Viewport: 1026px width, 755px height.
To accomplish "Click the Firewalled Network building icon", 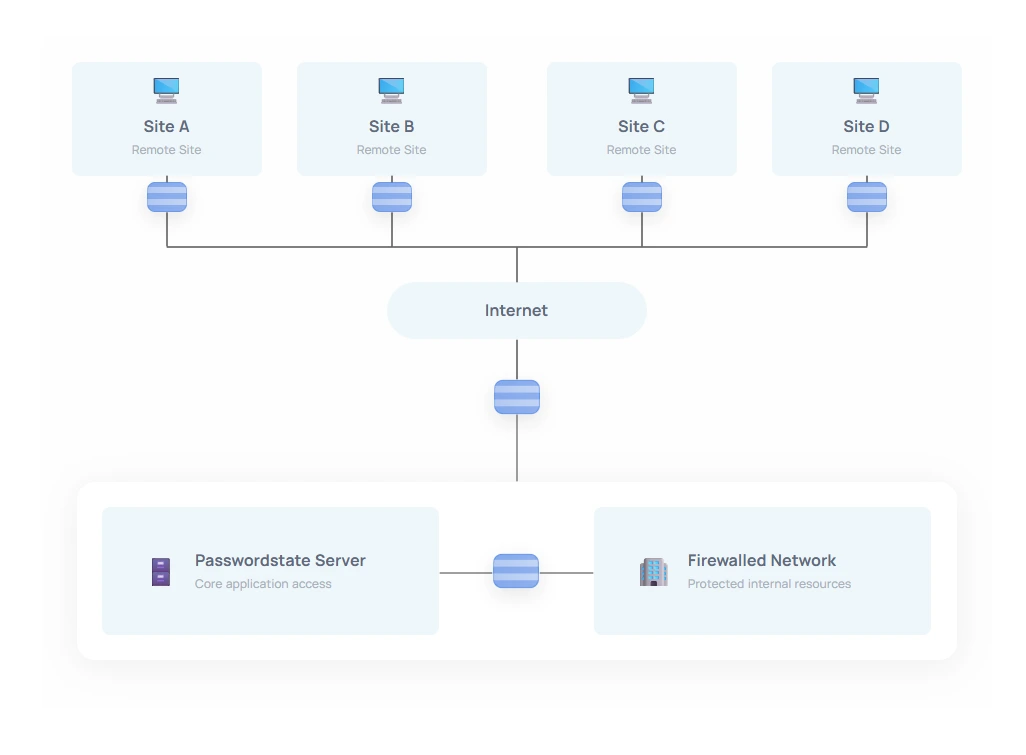I will (654, 572).
